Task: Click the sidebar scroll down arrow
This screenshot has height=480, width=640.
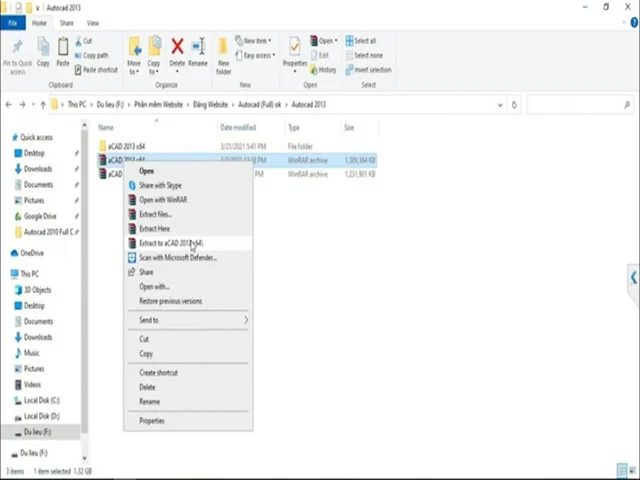Action: coord(84,459)
